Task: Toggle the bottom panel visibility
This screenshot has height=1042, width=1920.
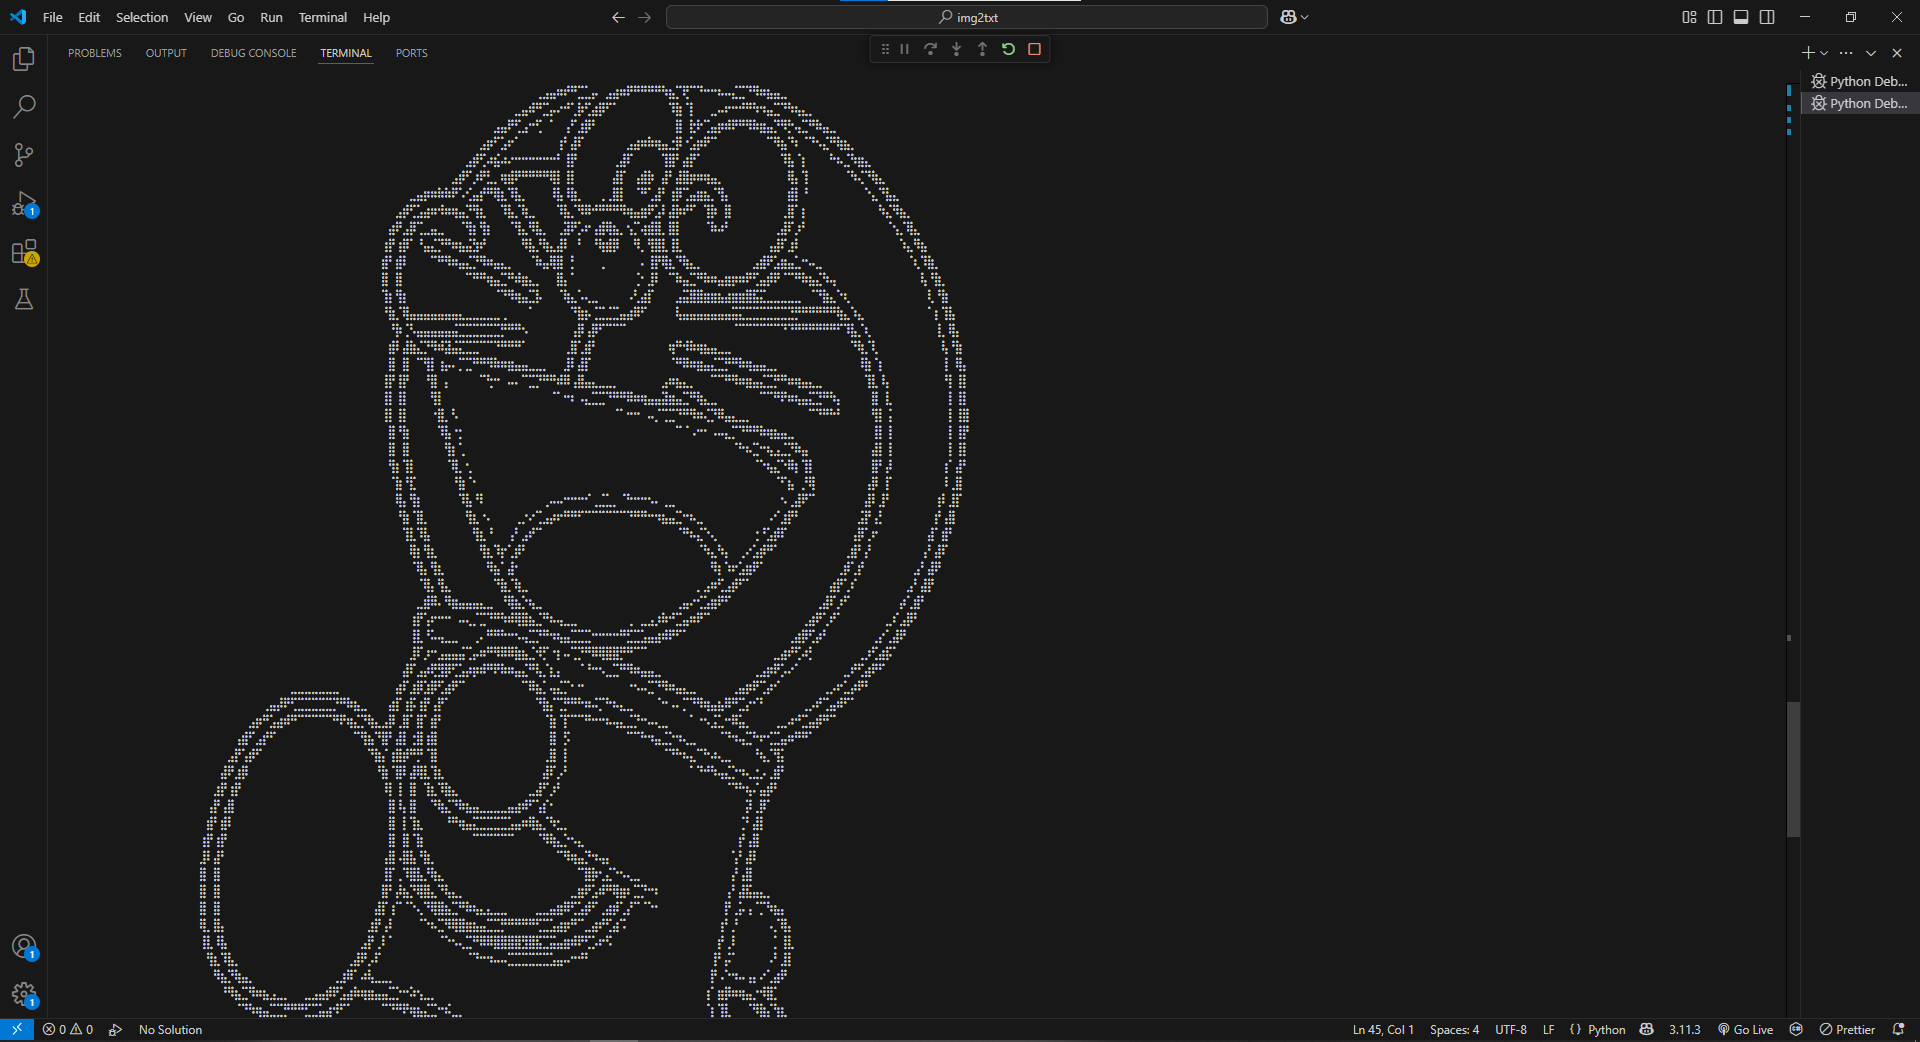Action: [x=1741, y=17]
